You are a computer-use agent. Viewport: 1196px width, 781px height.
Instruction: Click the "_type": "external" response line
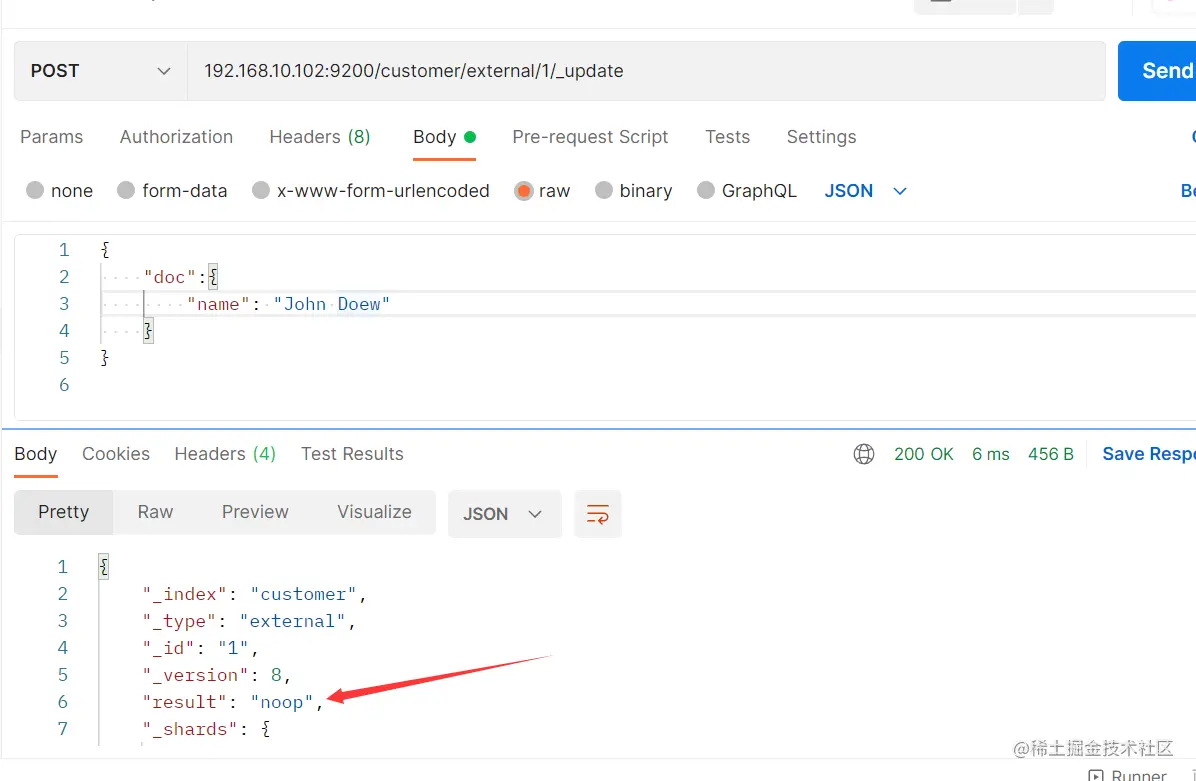point(249,622)
